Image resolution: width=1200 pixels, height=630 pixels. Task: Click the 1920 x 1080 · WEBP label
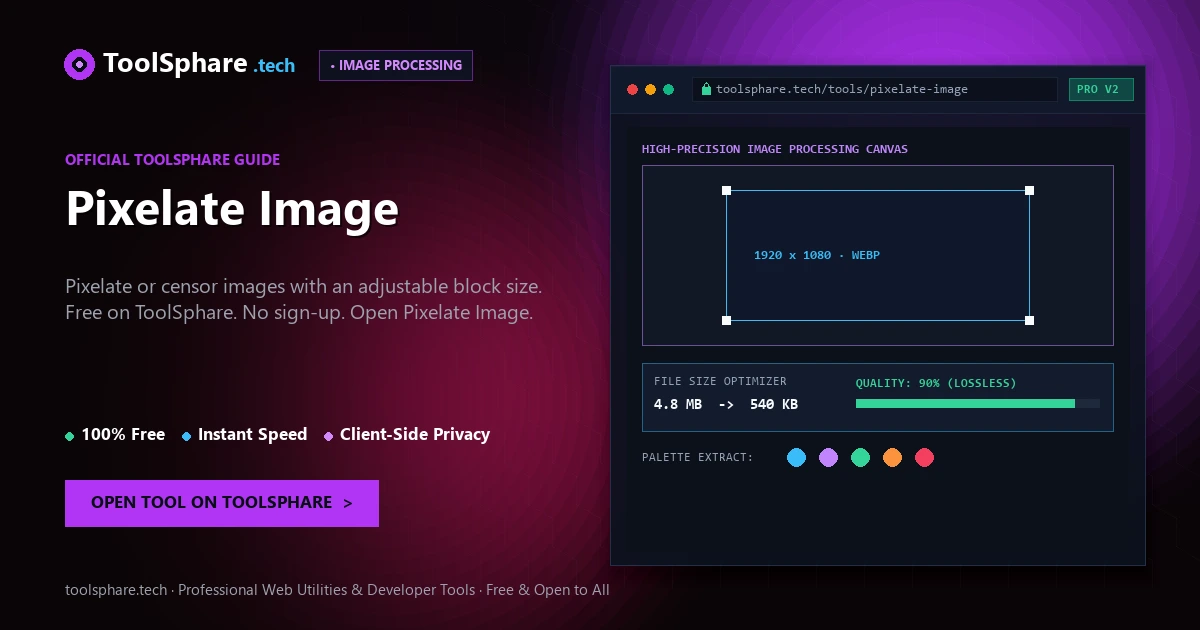817,256
